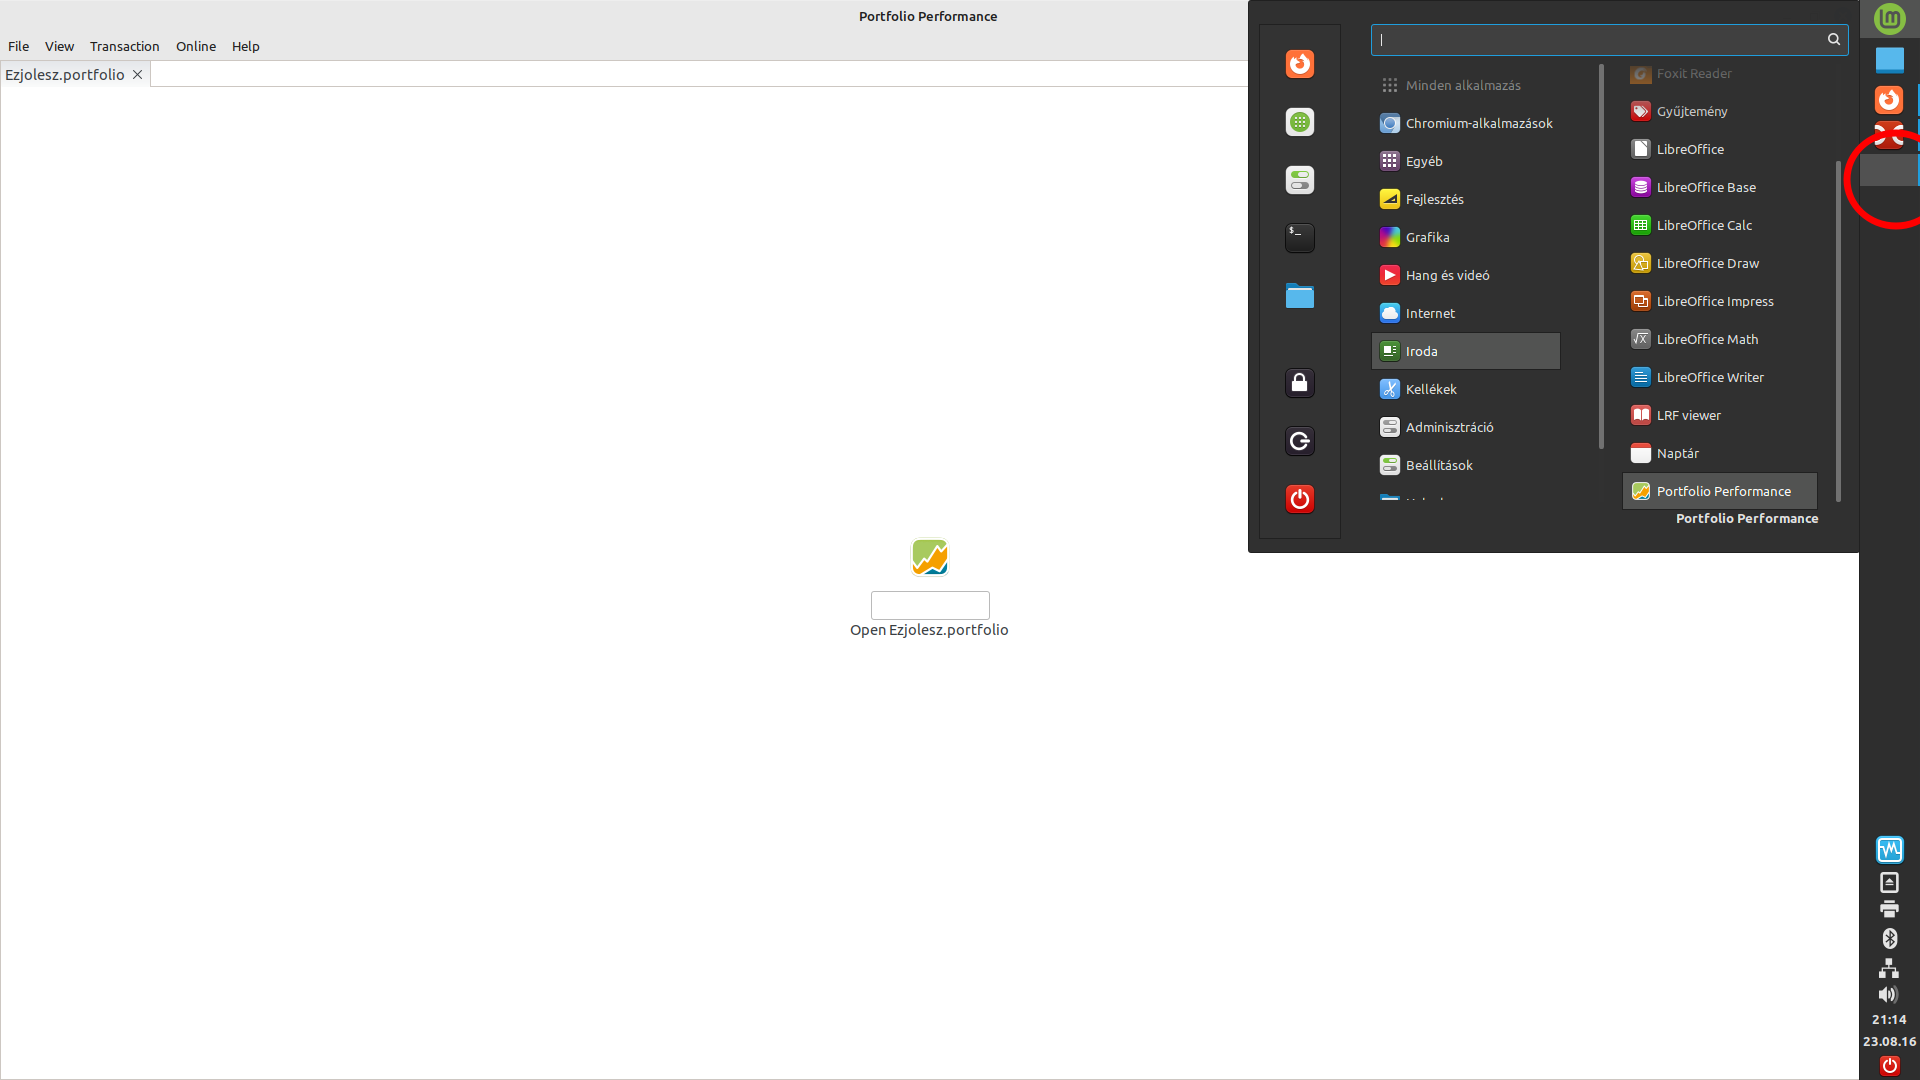Open the system monitor applet in tray
Screen dimensions: 1920x1080
(1889, 850)
